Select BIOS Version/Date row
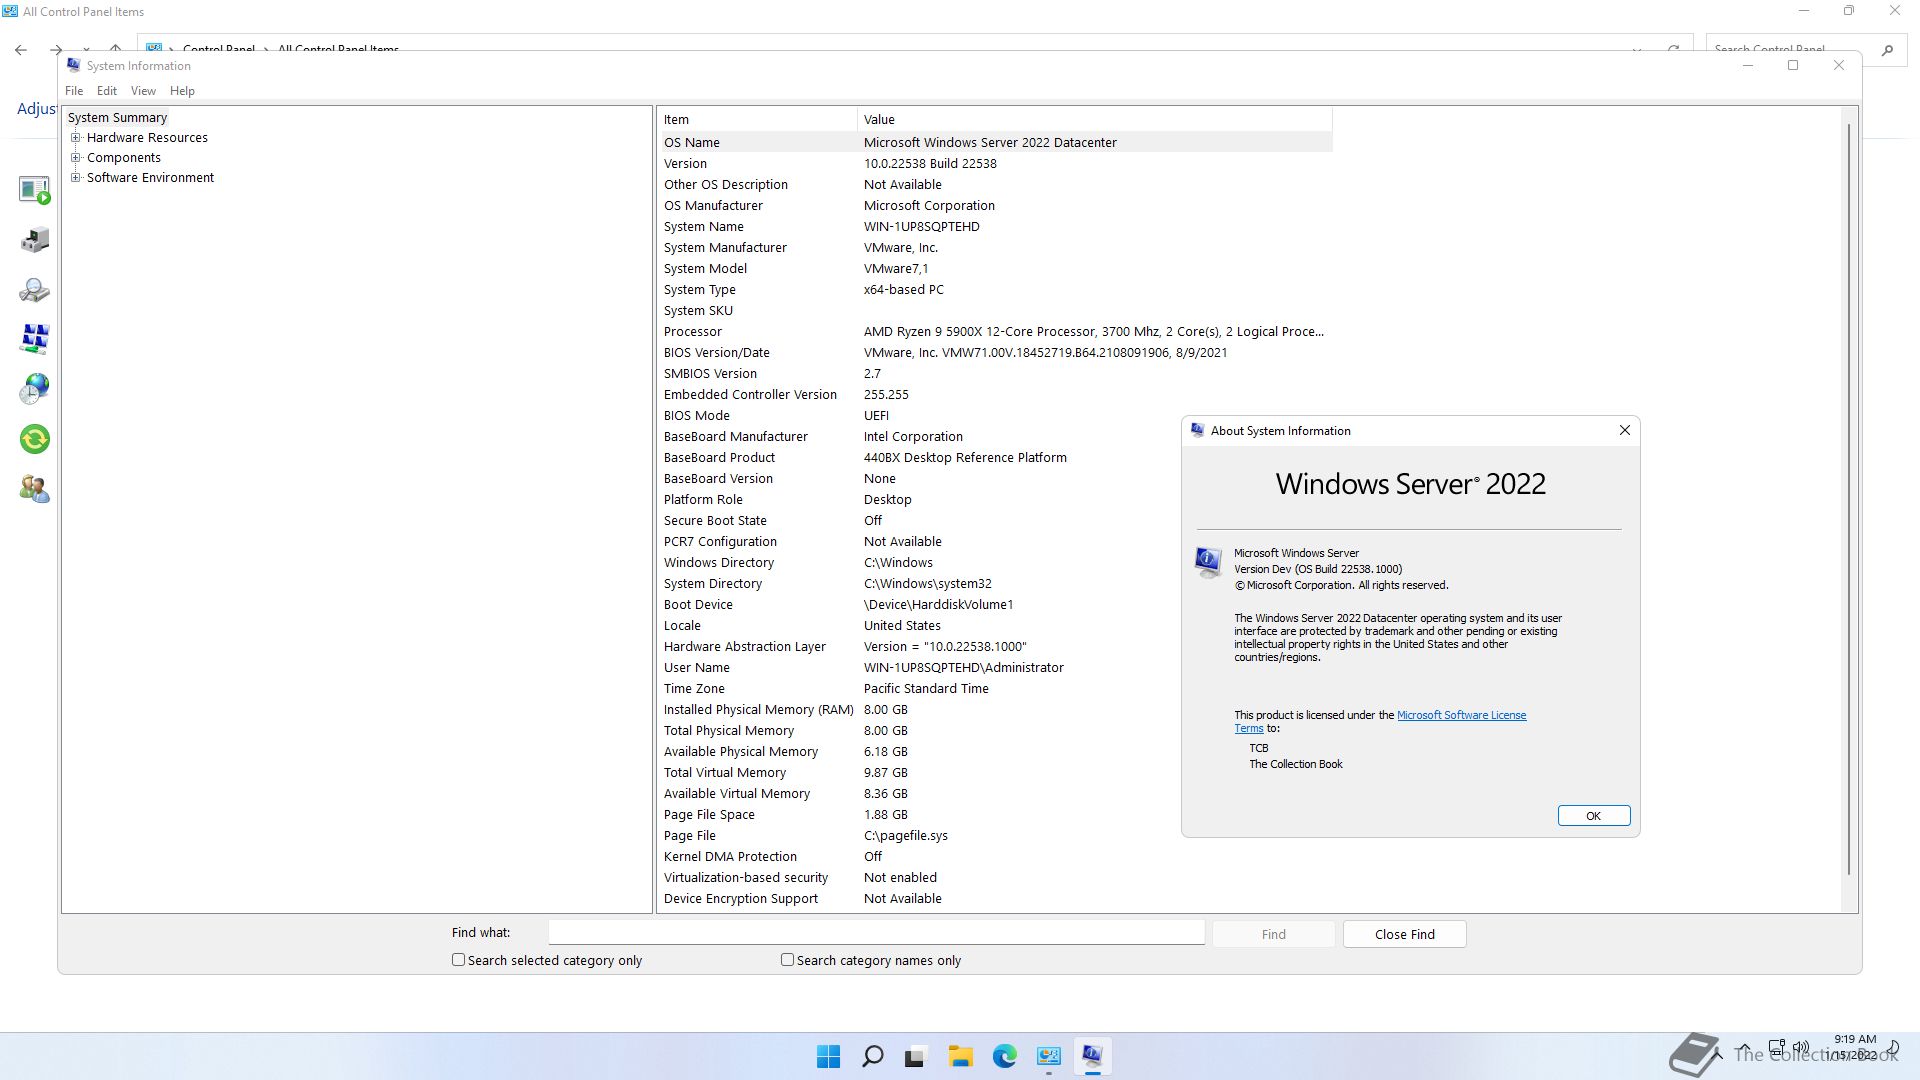This screenshot has height=1080, width=1920. [996, 352]
